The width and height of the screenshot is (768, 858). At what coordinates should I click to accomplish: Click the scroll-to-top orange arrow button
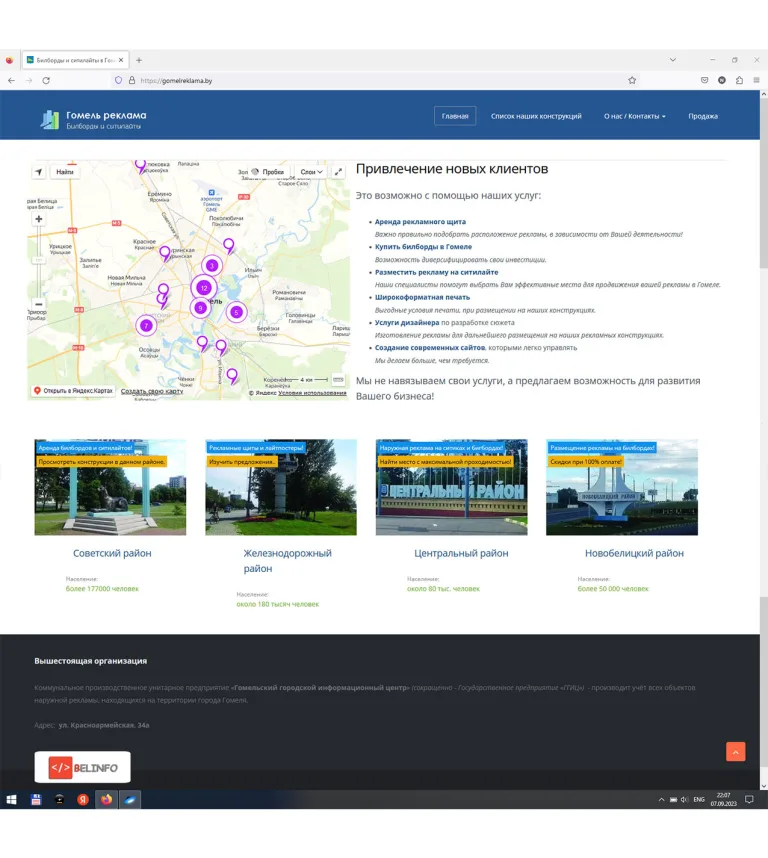[x=735, y=752]
